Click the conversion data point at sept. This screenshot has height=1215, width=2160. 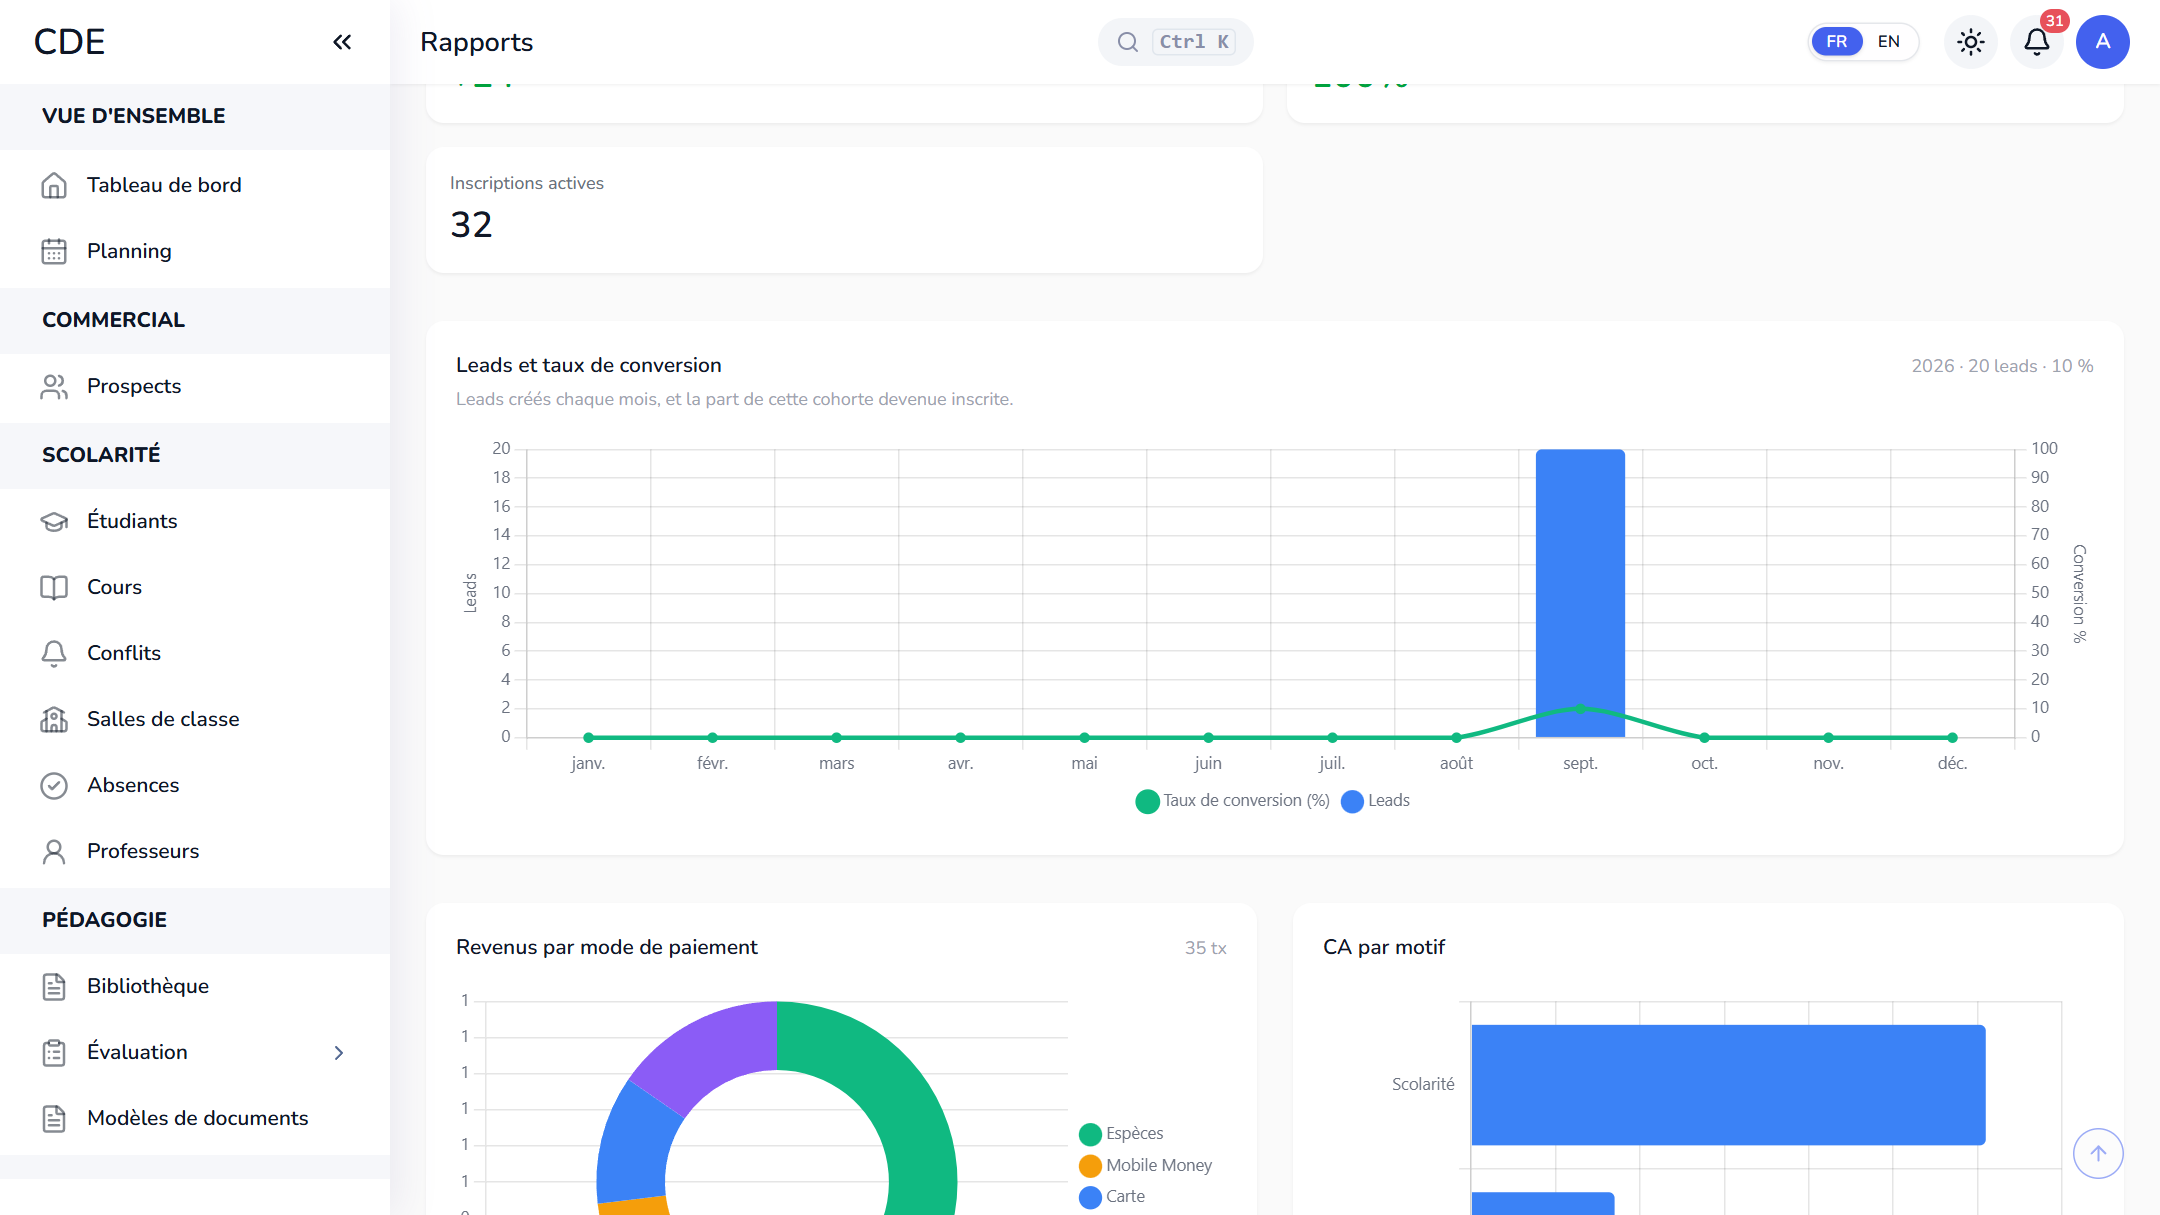[x=1580, y=708]
